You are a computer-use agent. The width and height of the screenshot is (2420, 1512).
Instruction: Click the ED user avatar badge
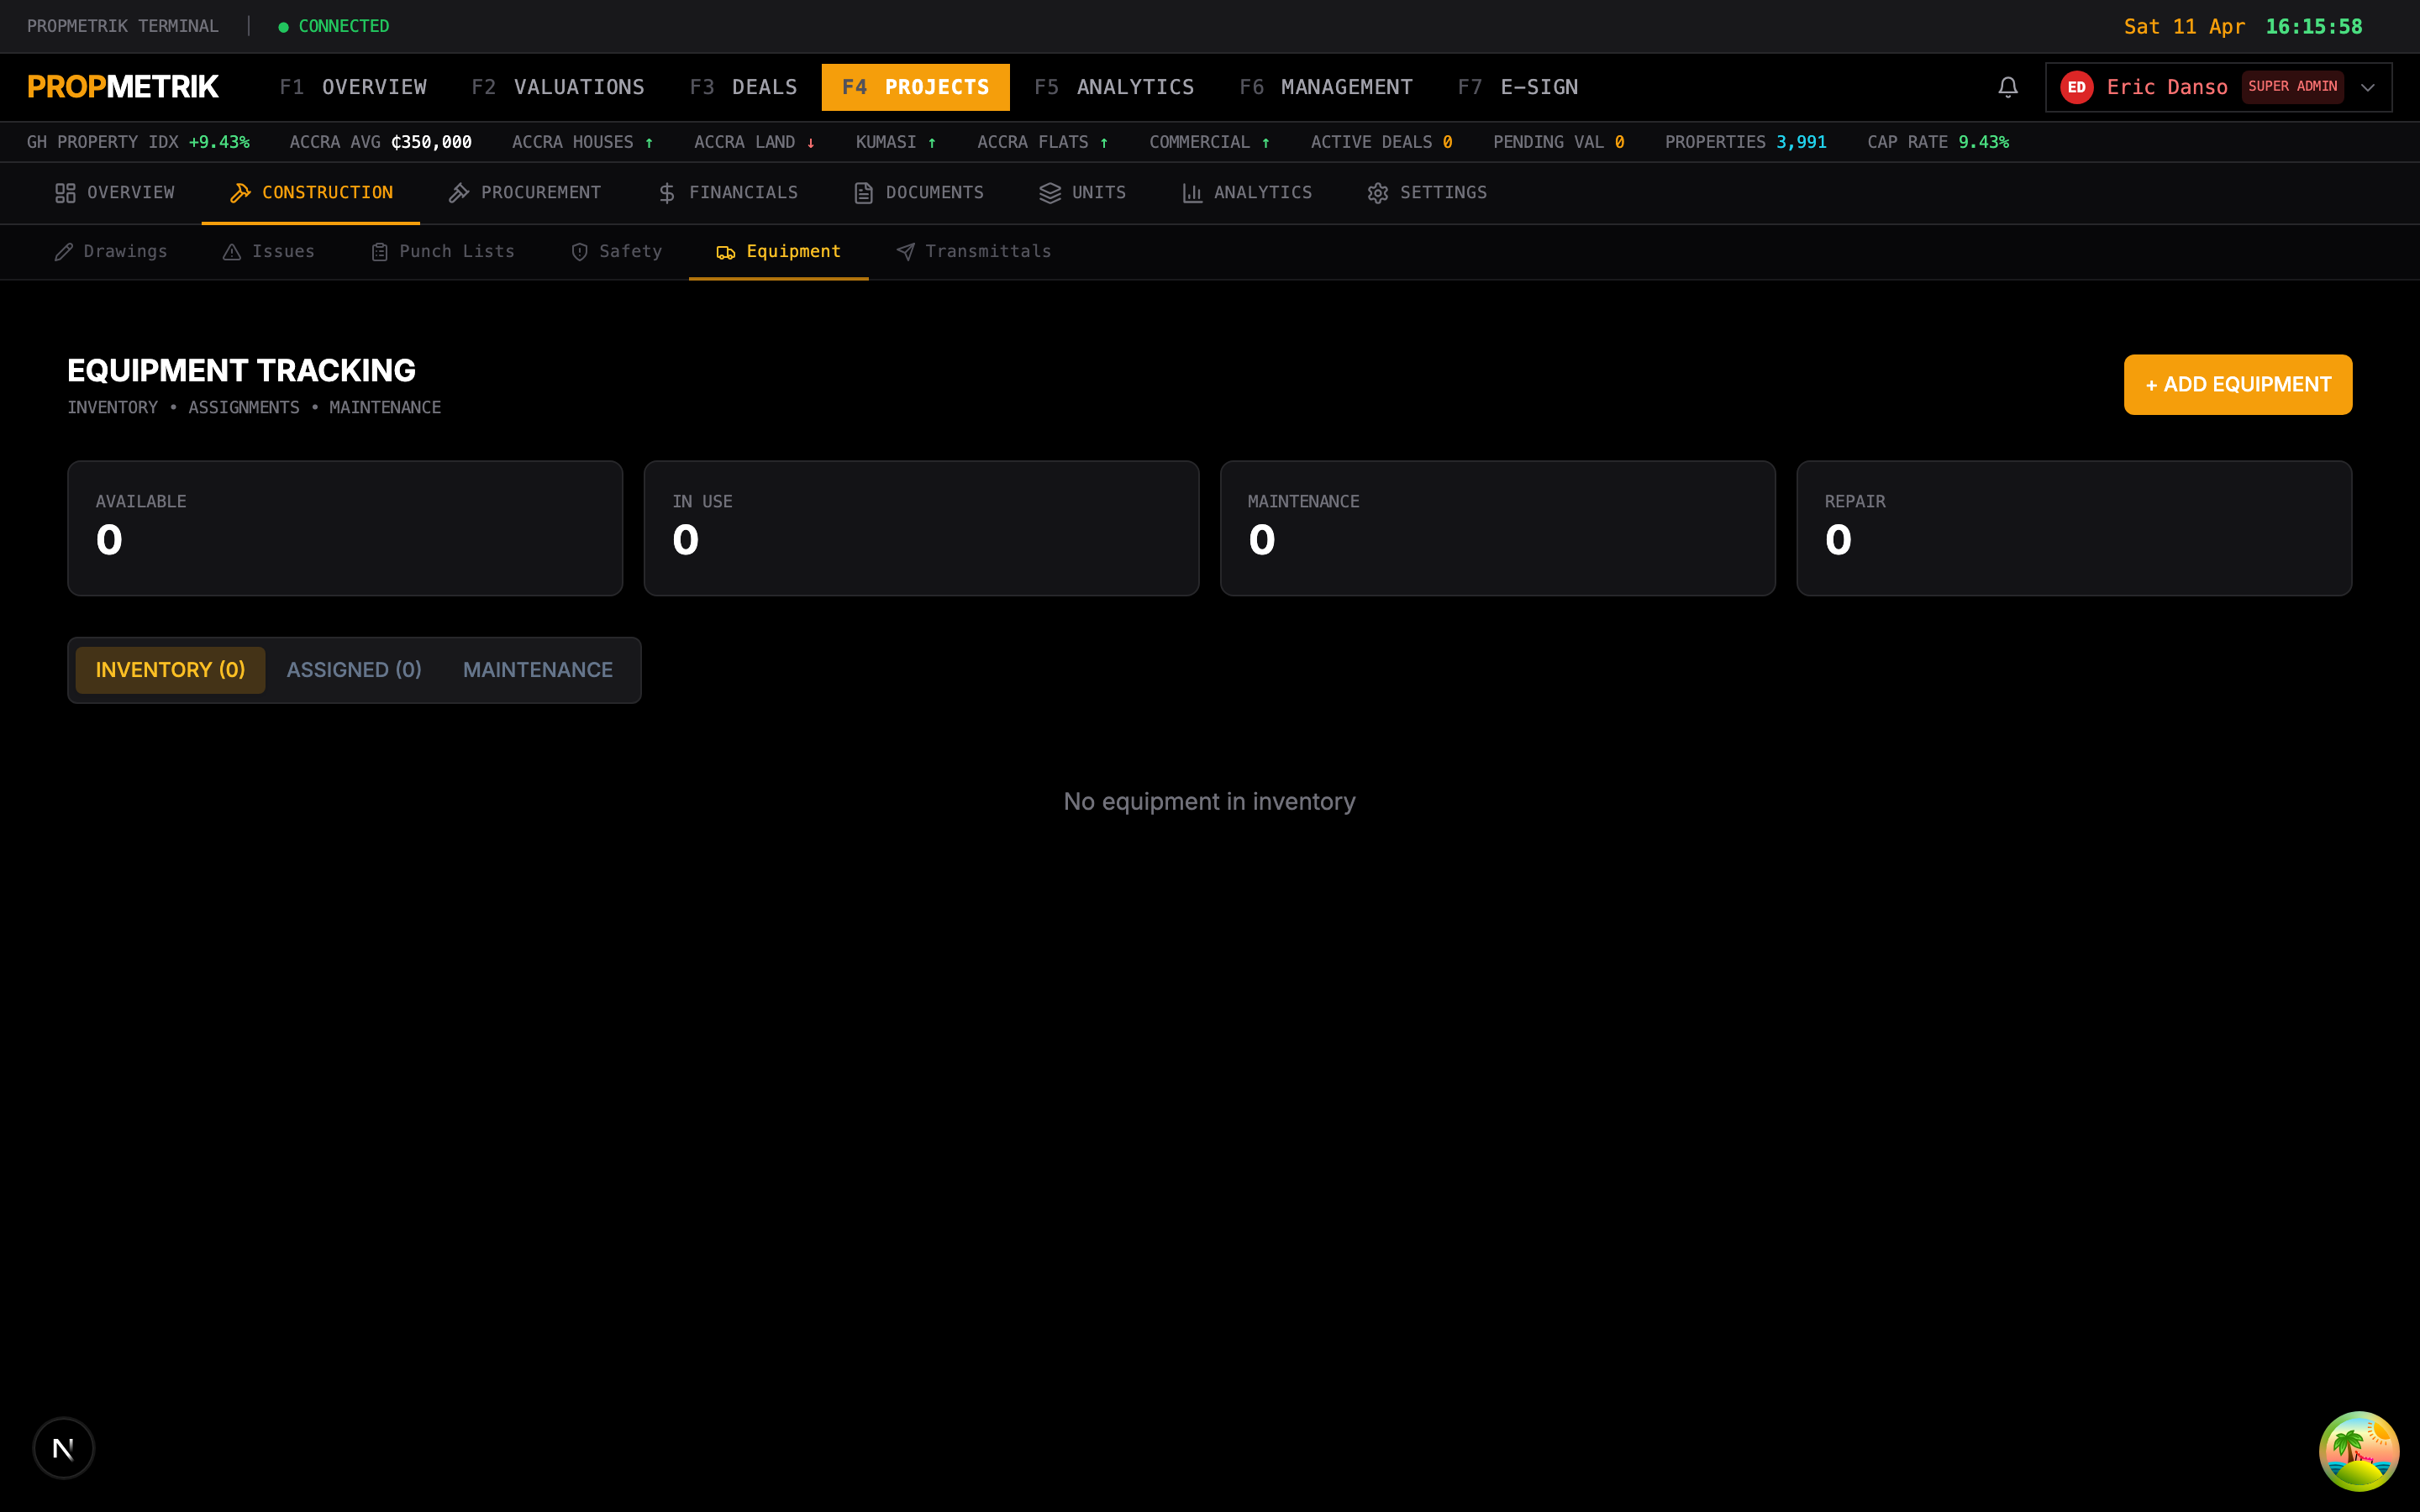2077,87
